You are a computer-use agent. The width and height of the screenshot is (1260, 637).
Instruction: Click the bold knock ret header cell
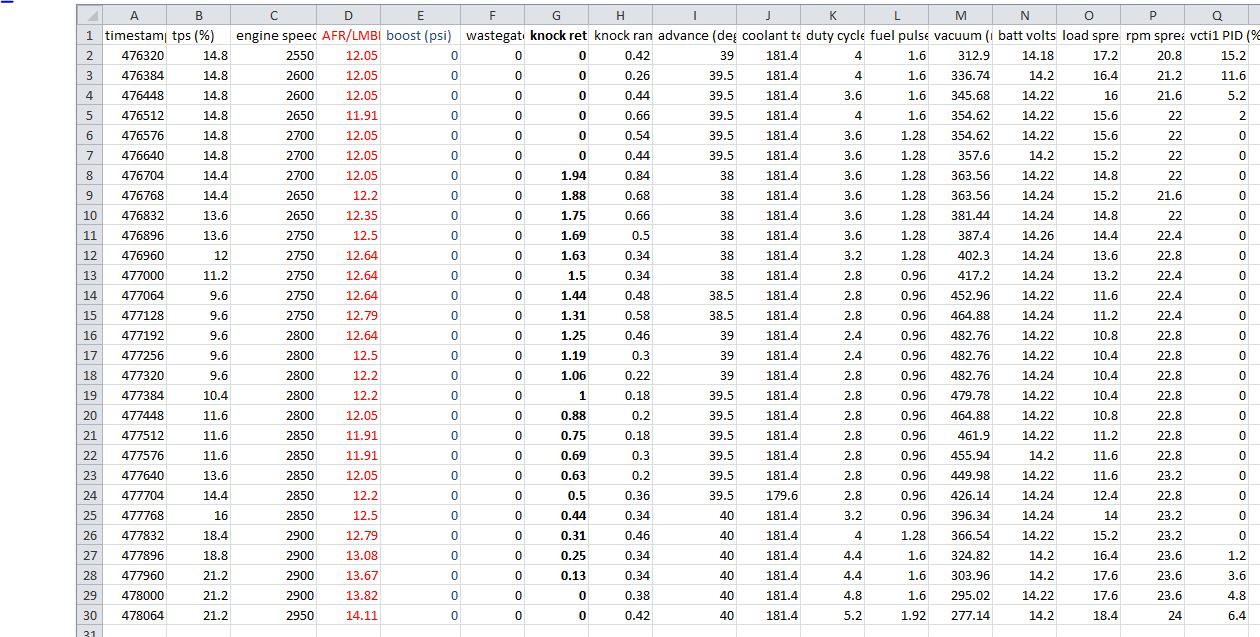click(x=556, y=35)
